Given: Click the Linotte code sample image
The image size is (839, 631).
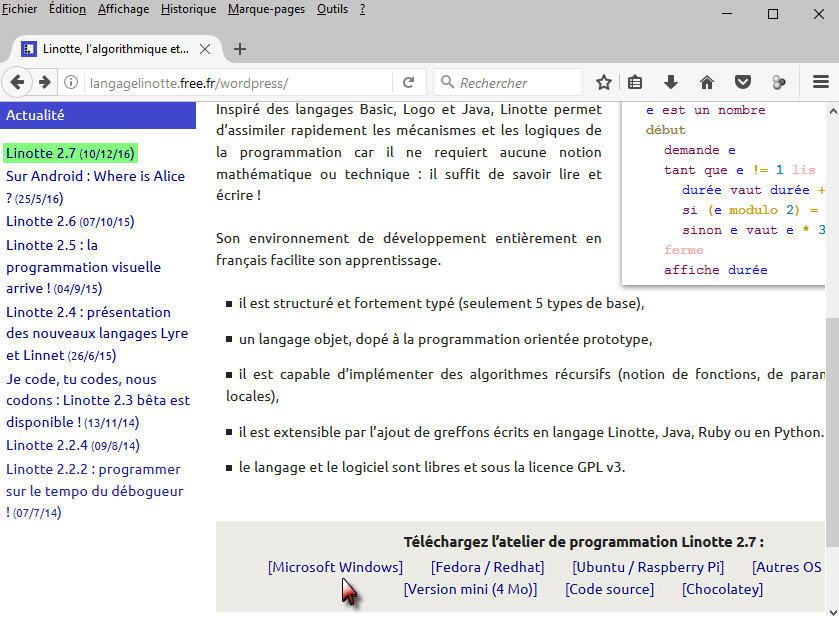Looking at the screenshot, I should pos(723,193).
